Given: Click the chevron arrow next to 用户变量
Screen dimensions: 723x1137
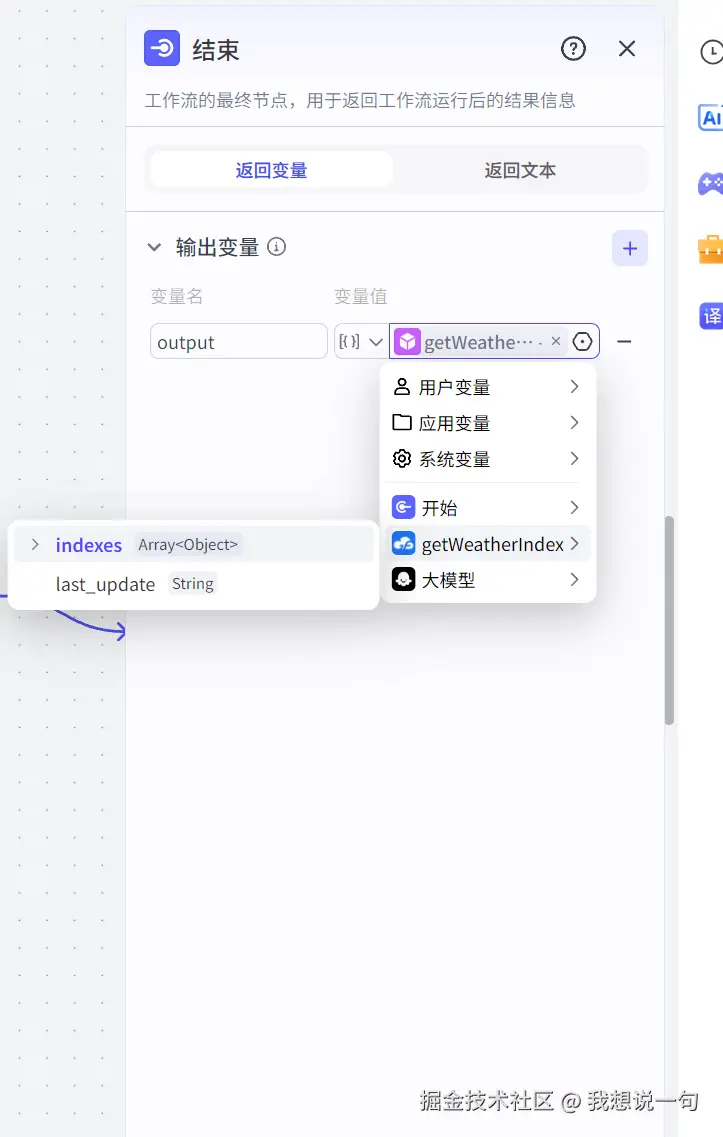Looking at the screenshot, I should coord(574,386).
